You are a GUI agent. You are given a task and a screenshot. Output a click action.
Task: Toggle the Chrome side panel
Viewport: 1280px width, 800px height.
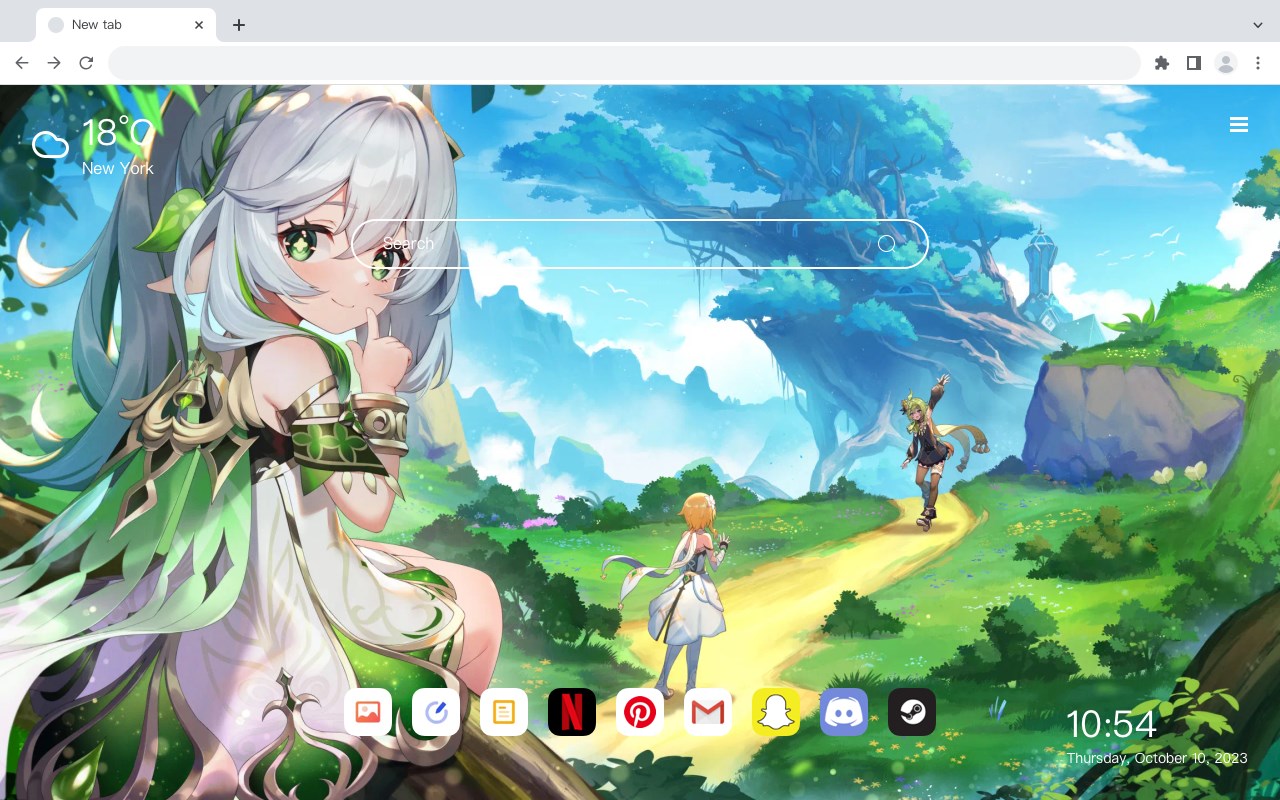pos(1193,63)
